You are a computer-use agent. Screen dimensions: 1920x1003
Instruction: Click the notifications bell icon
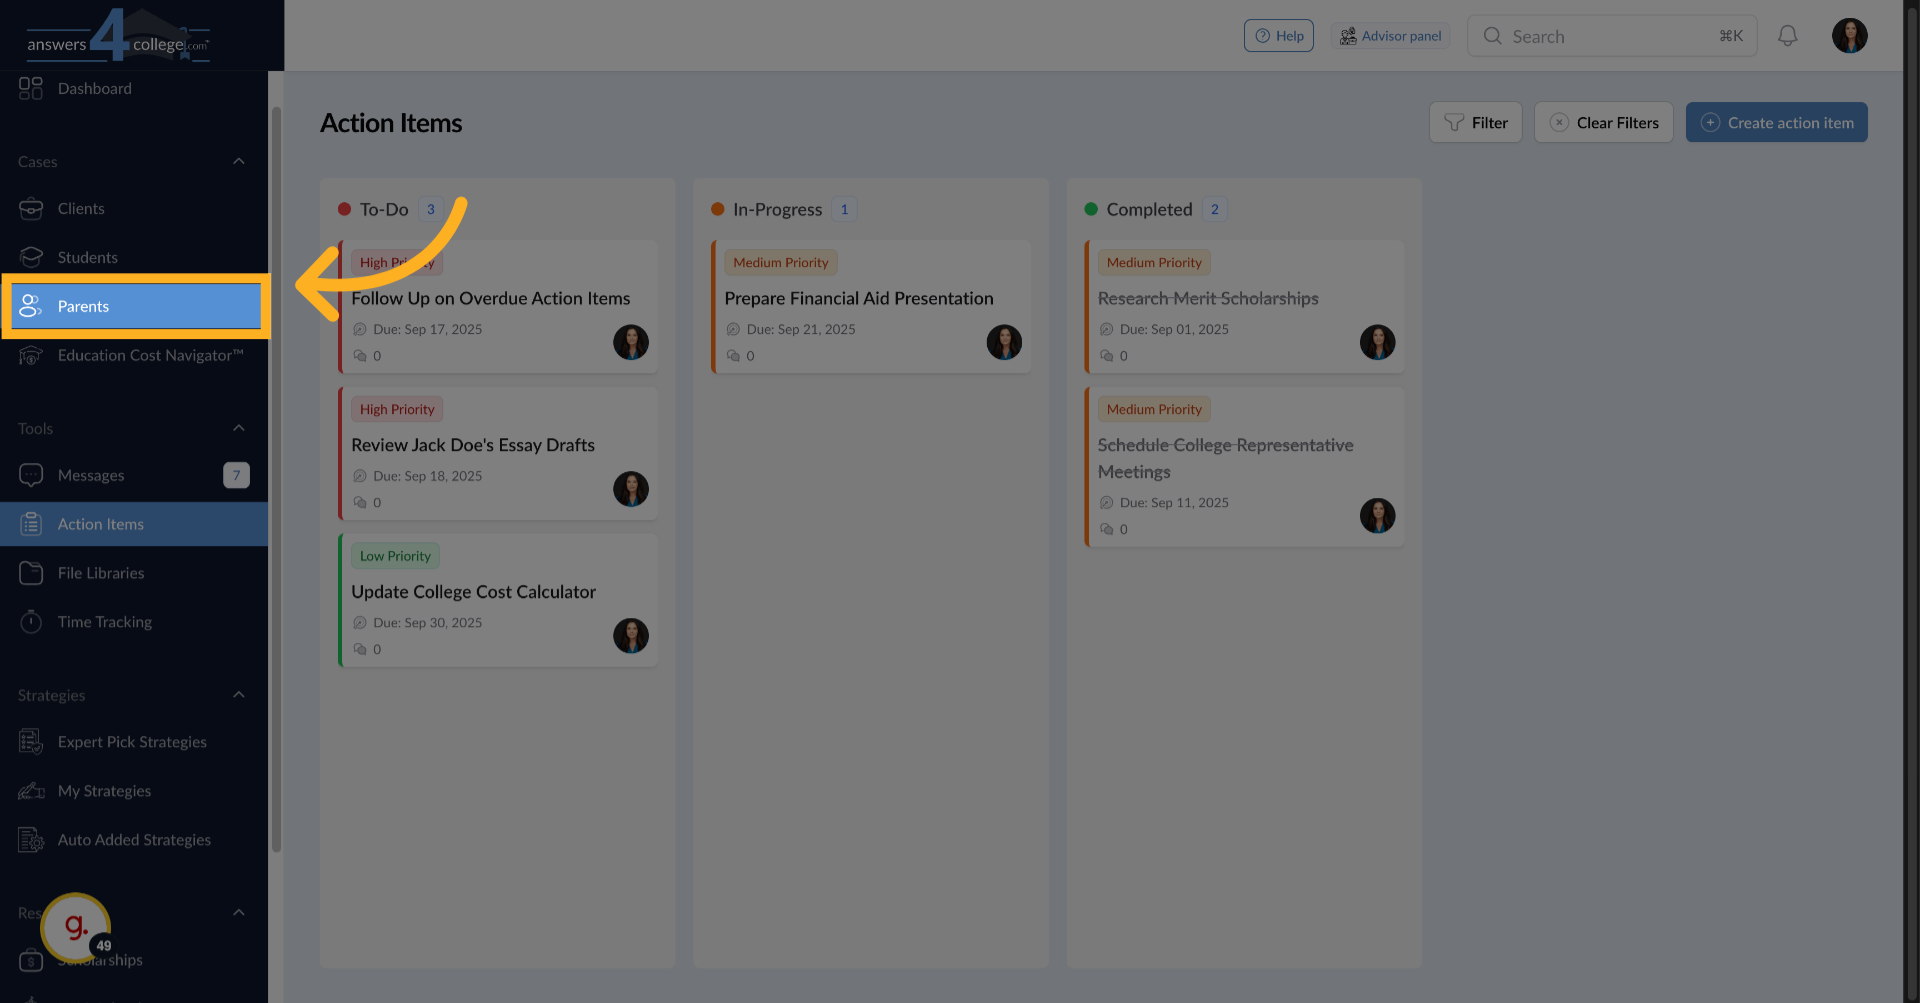[1787, 36]
